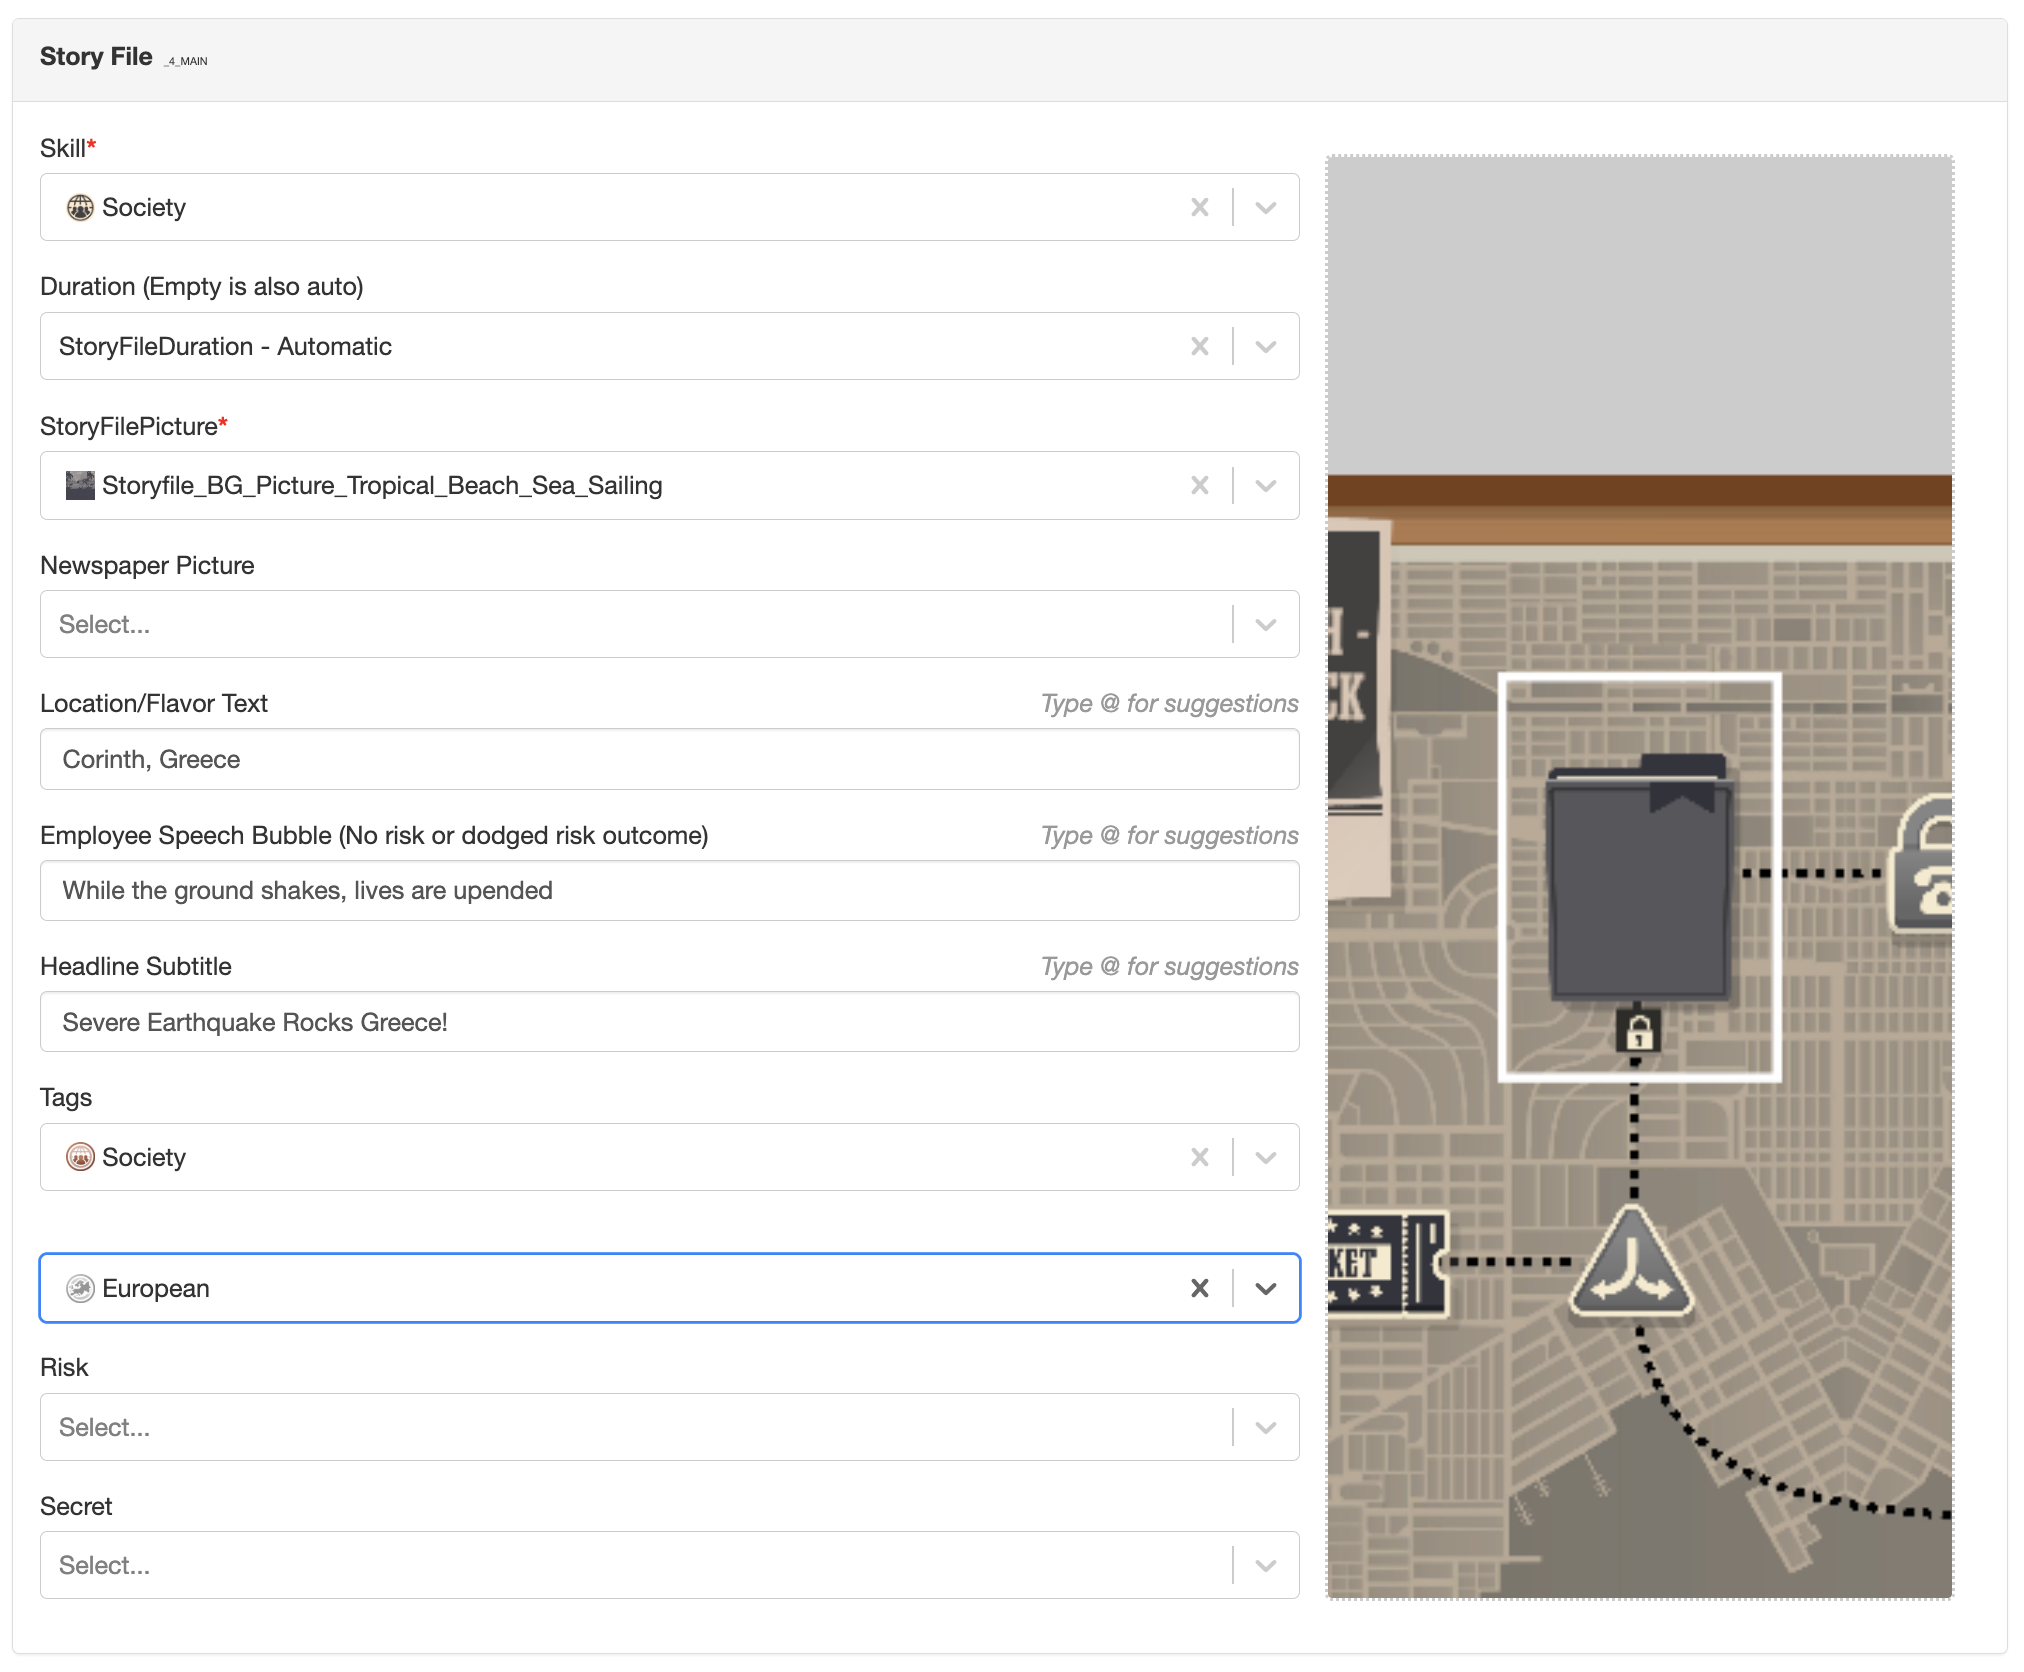2024x1672 pixels.
Task: Click the Storyfile picture thumbnail icon
Action: (x=80, y=485)
